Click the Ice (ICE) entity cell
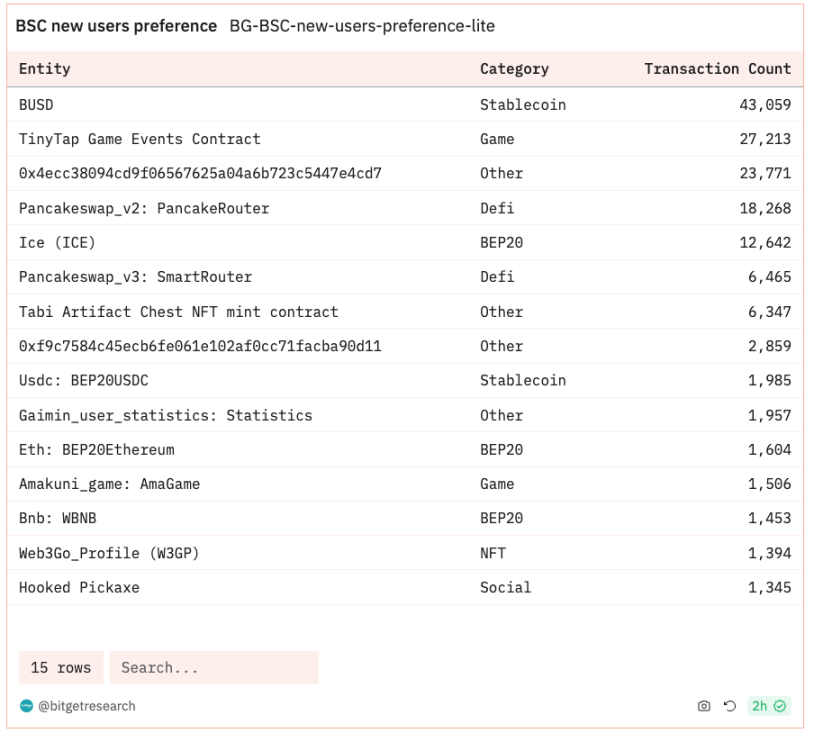 57,242
